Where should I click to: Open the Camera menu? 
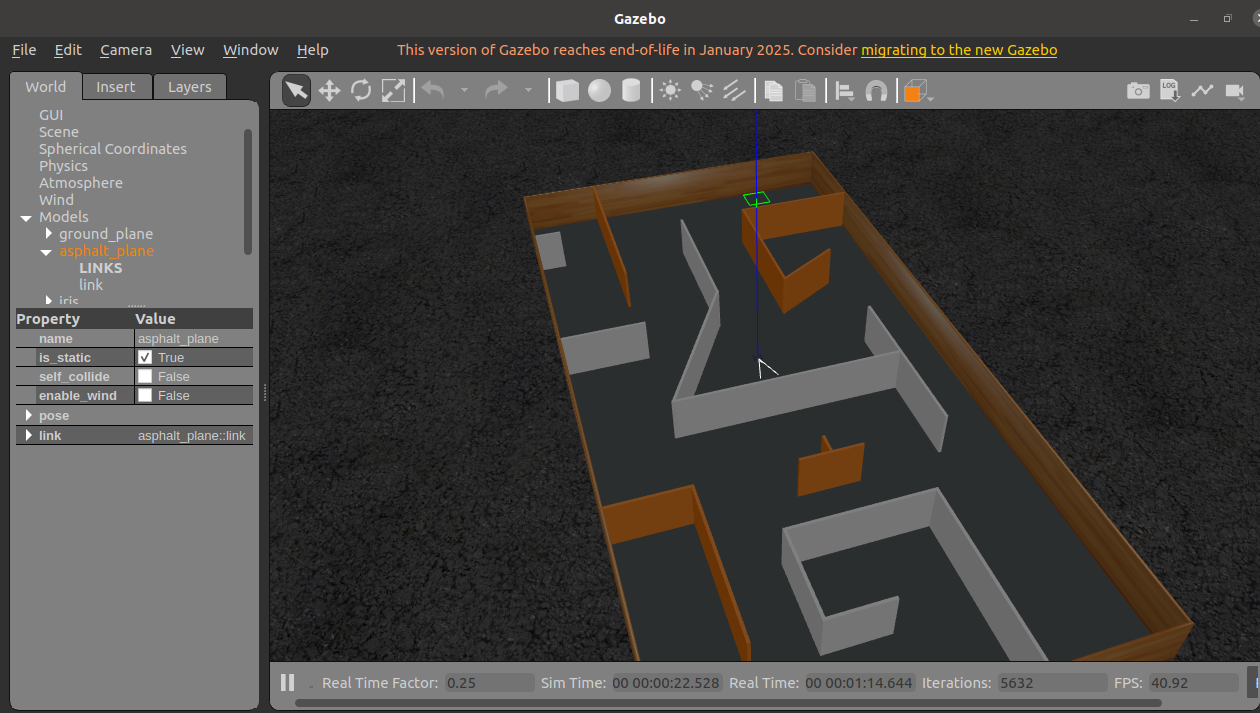pos(126,50)
